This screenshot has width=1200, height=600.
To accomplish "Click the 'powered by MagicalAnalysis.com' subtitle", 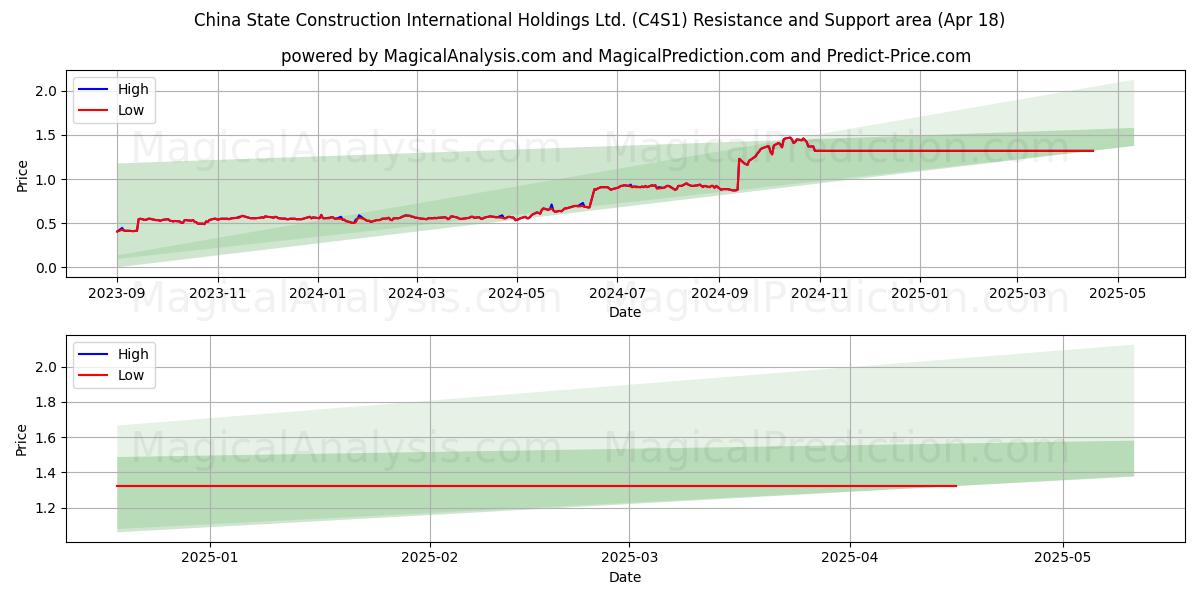I will [x=626, y=56].
